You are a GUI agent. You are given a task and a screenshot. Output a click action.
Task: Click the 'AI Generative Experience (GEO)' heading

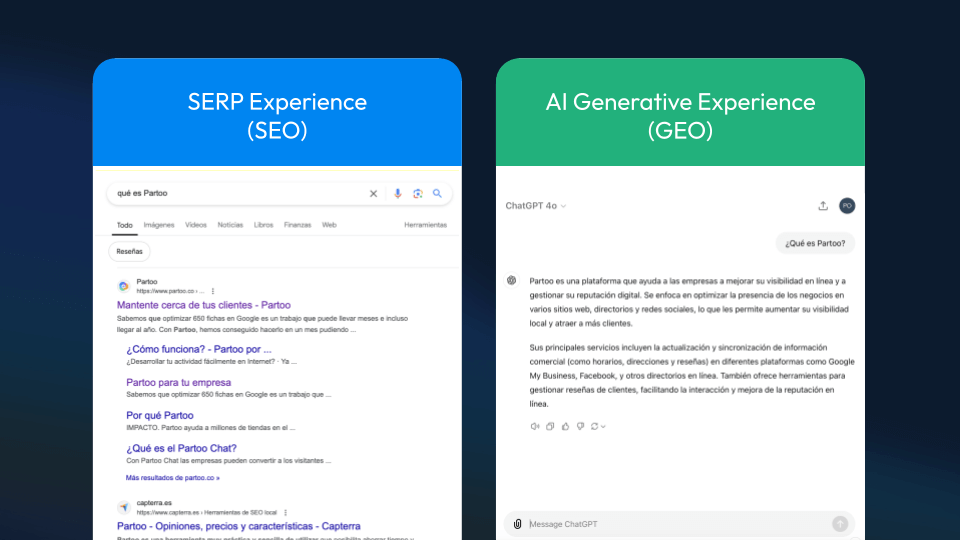(680, 116)
